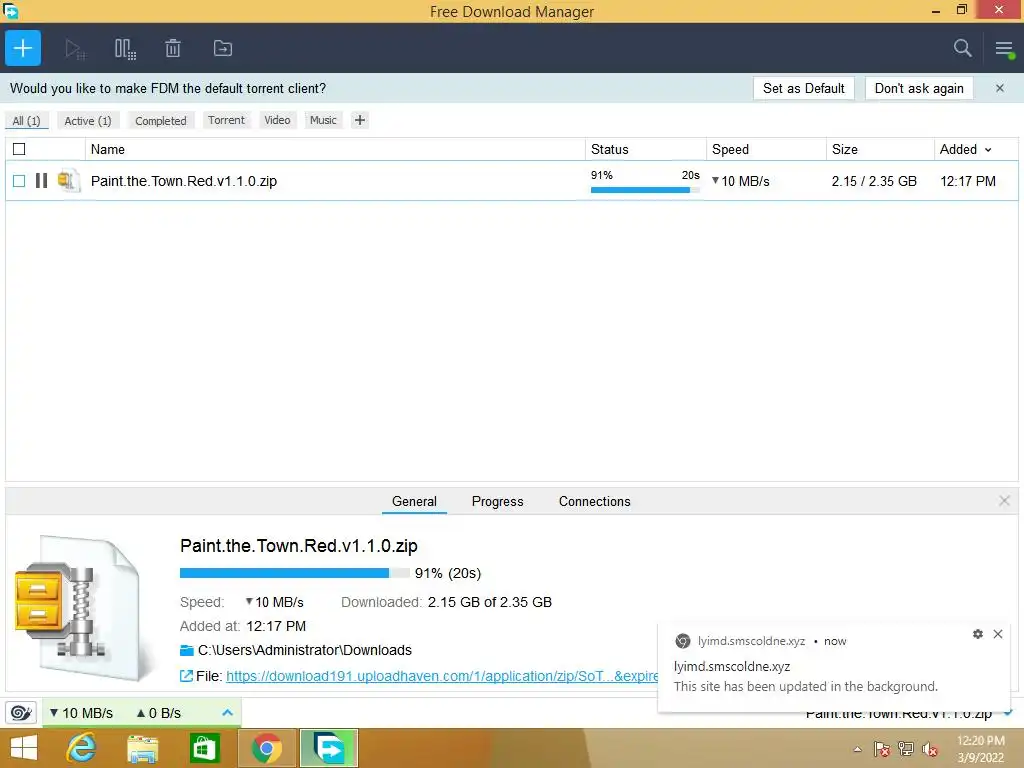Select the Video filter tab
This screenshot has width=1024, height=768.
click(277, 120)
